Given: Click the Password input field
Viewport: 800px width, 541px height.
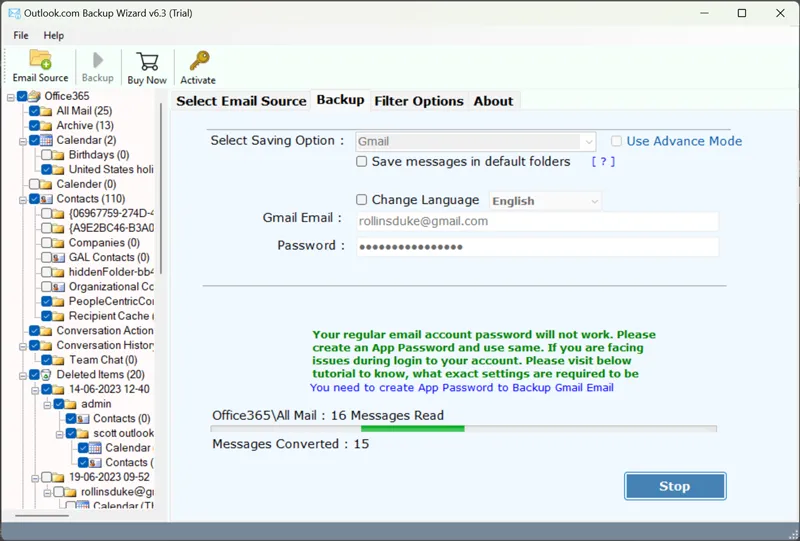Looking at the screenshot, I should pos(537,247).
